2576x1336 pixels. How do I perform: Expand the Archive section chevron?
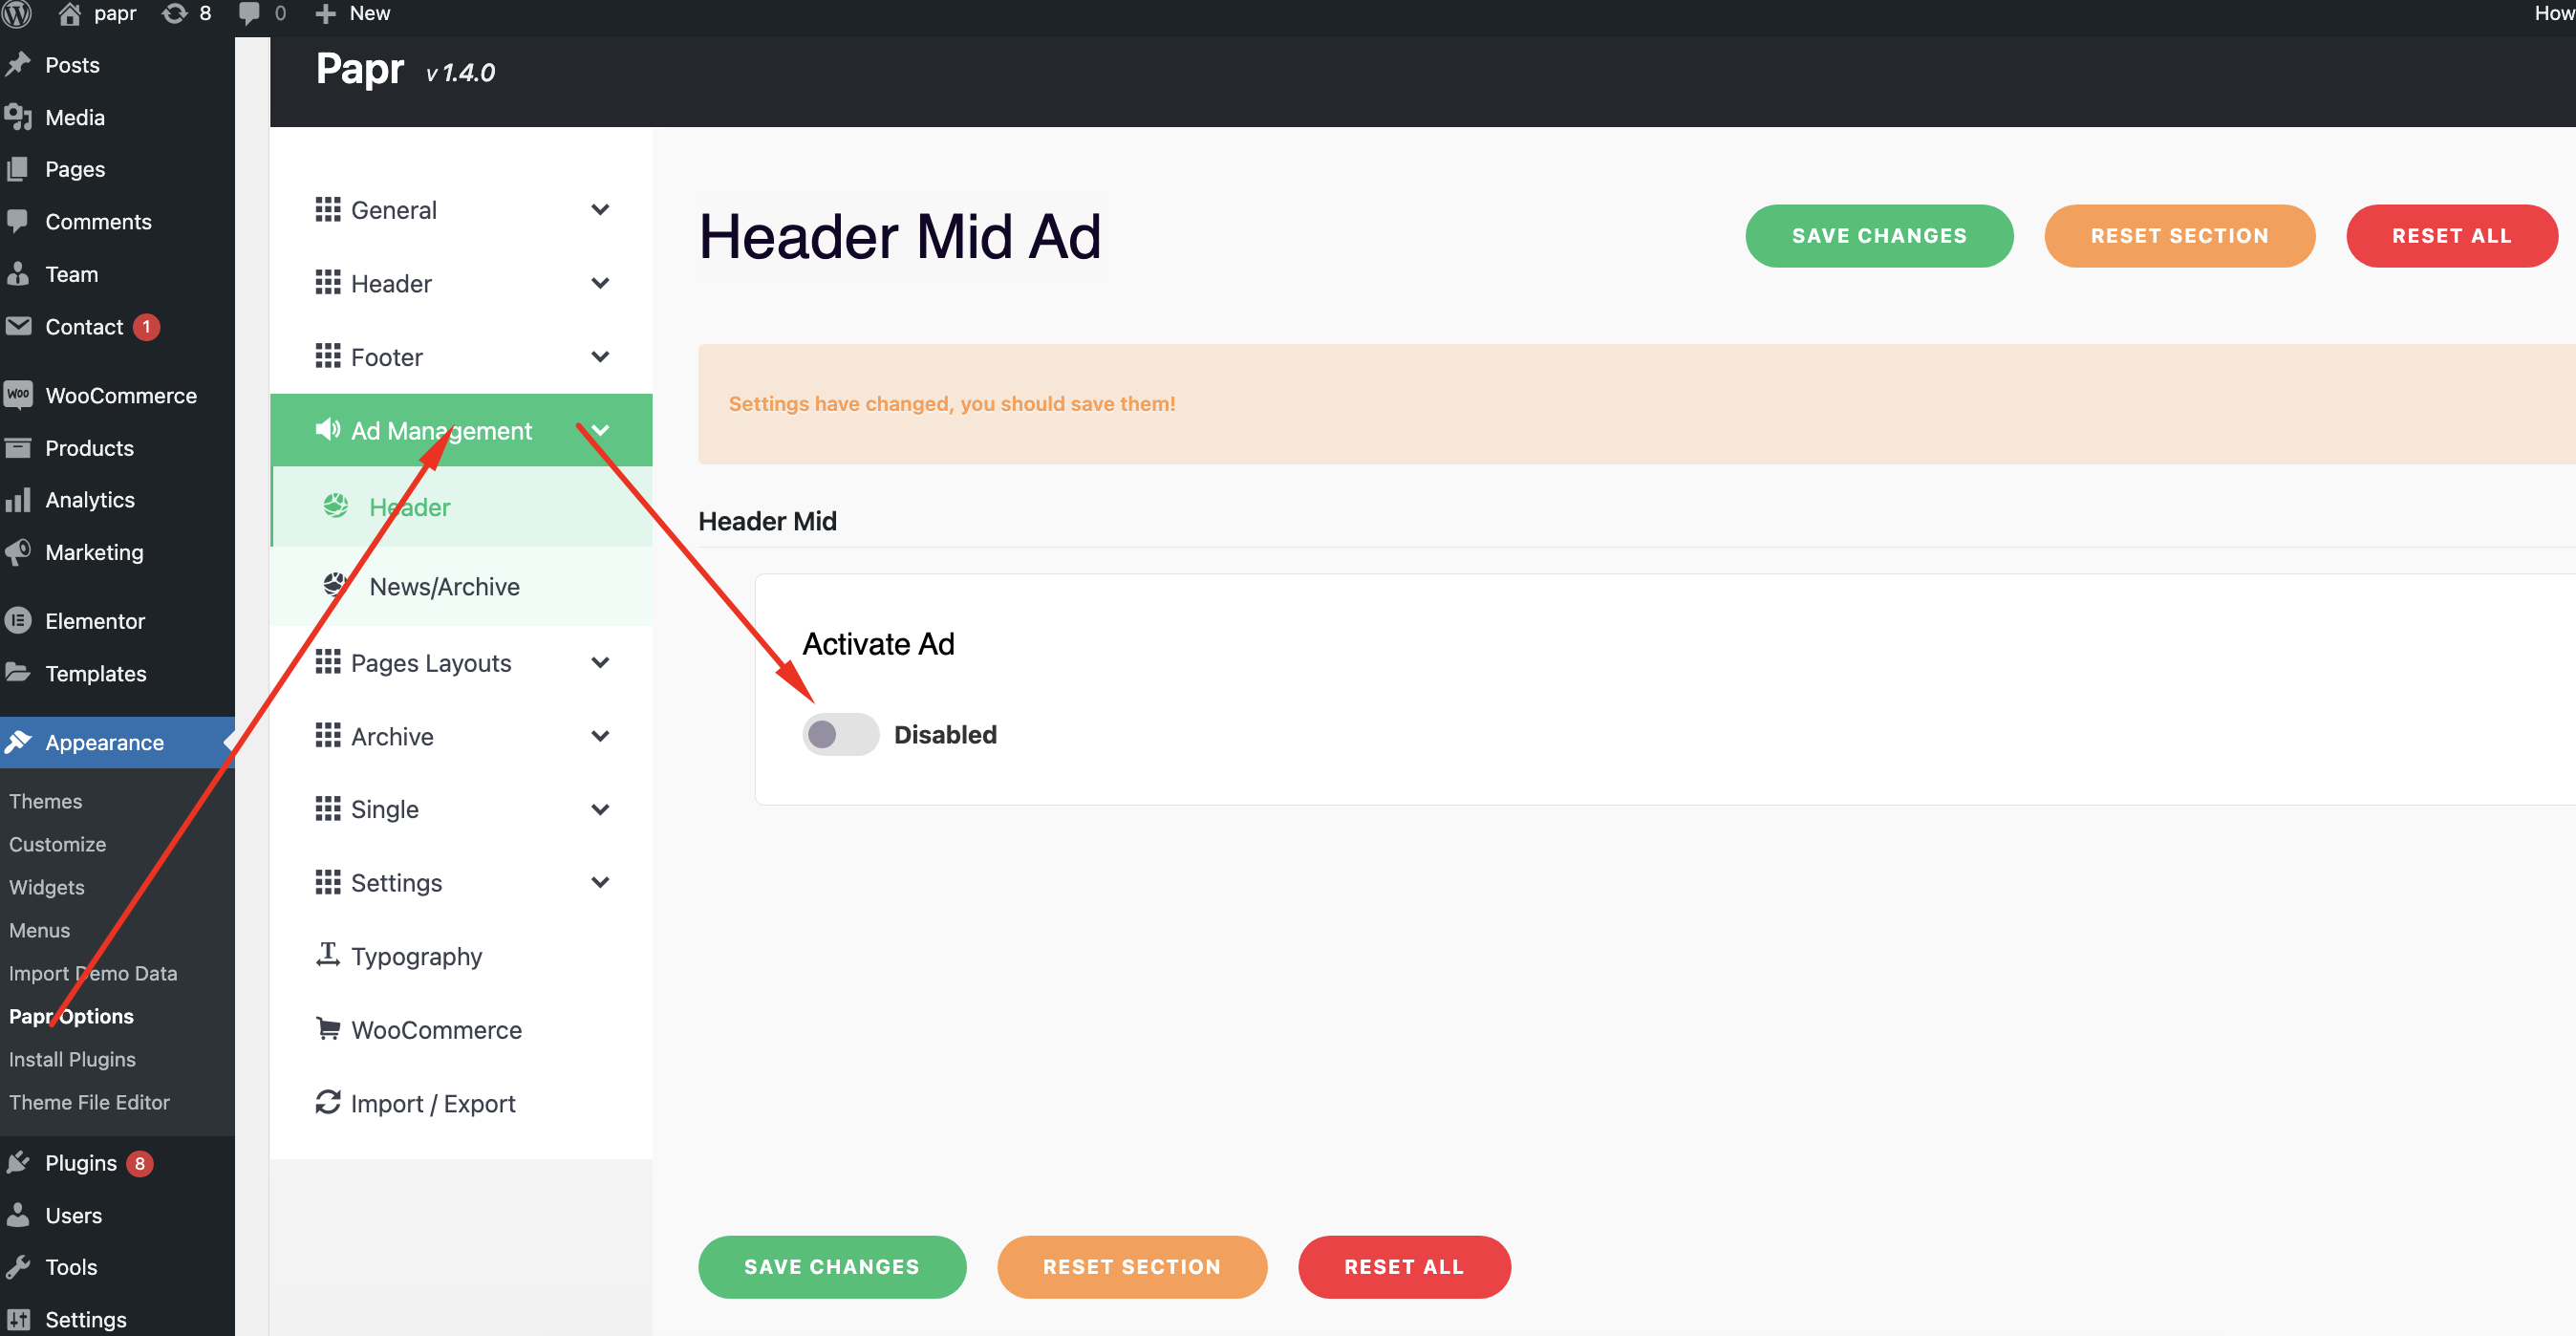[600, 736]
